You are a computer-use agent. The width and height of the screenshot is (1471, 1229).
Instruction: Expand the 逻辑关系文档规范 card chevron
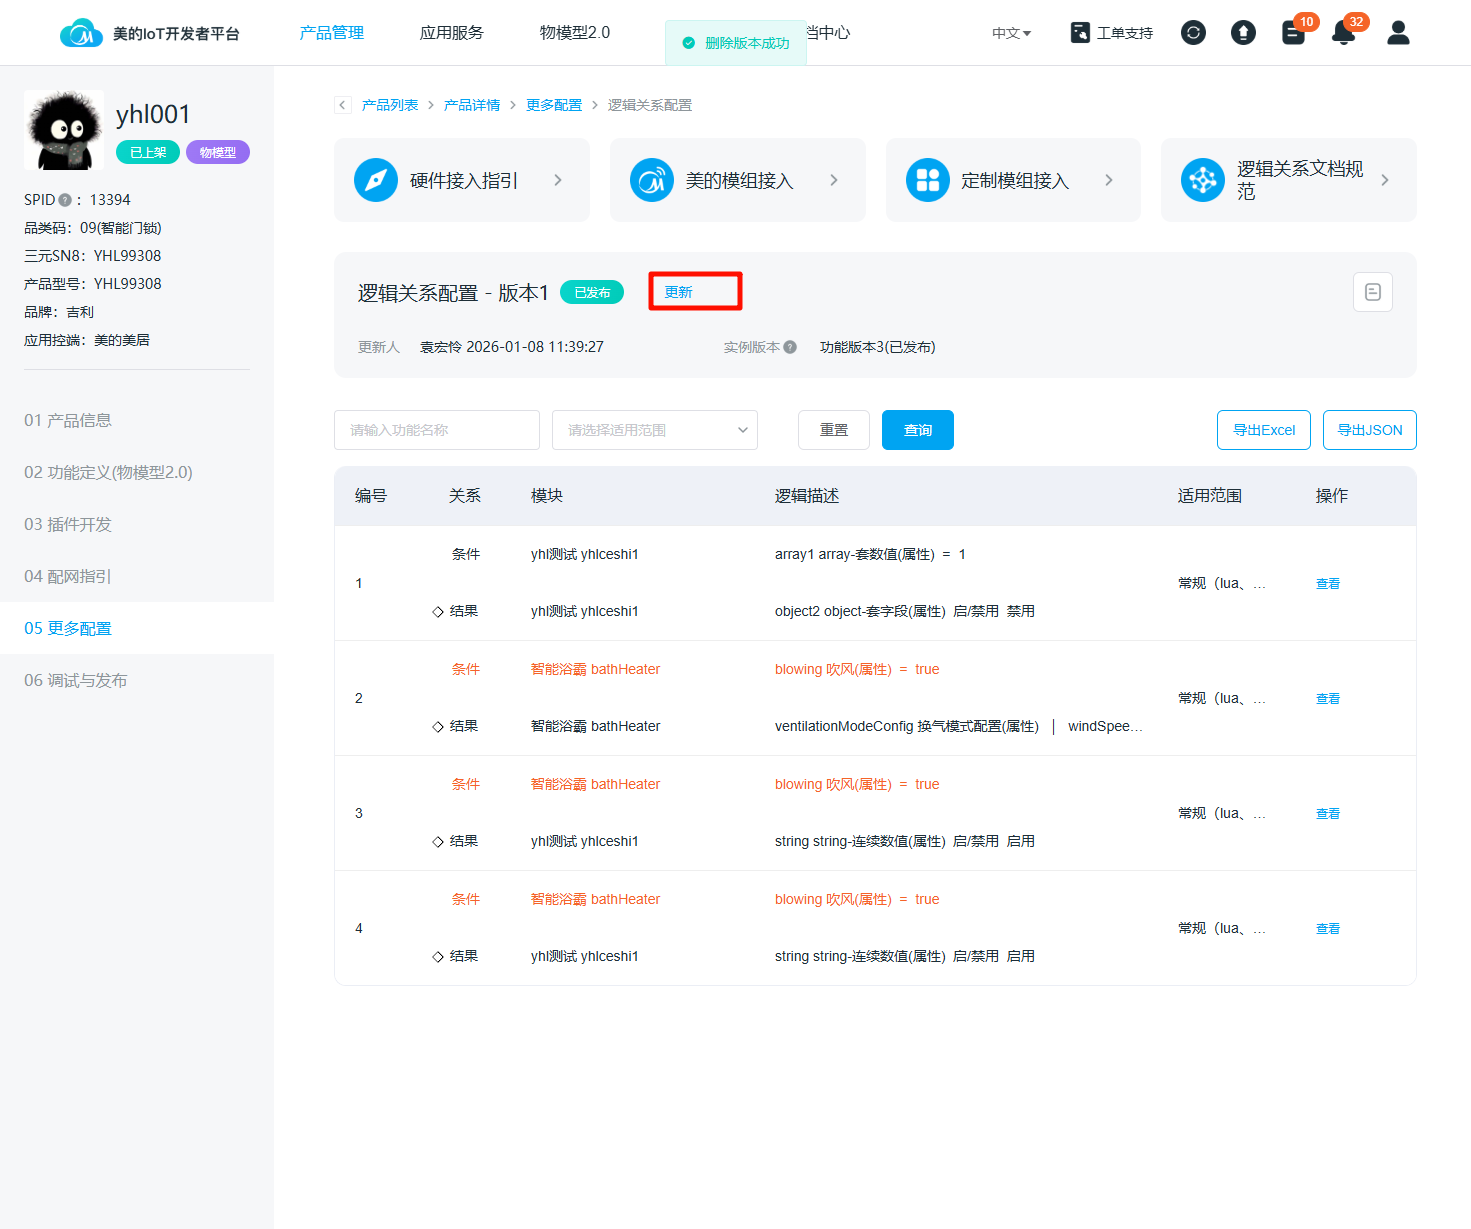[x=1385, y=180]
